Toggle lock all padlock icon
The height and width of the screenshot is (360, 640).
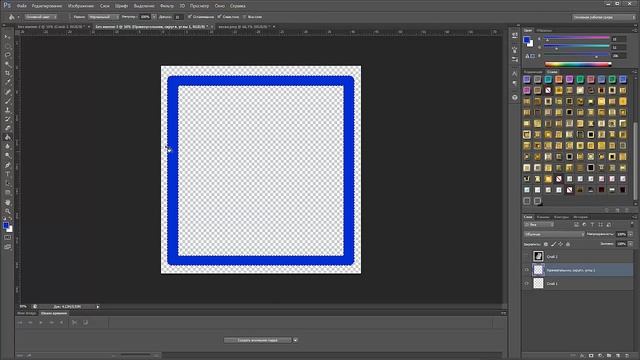[x=568, y=244]
